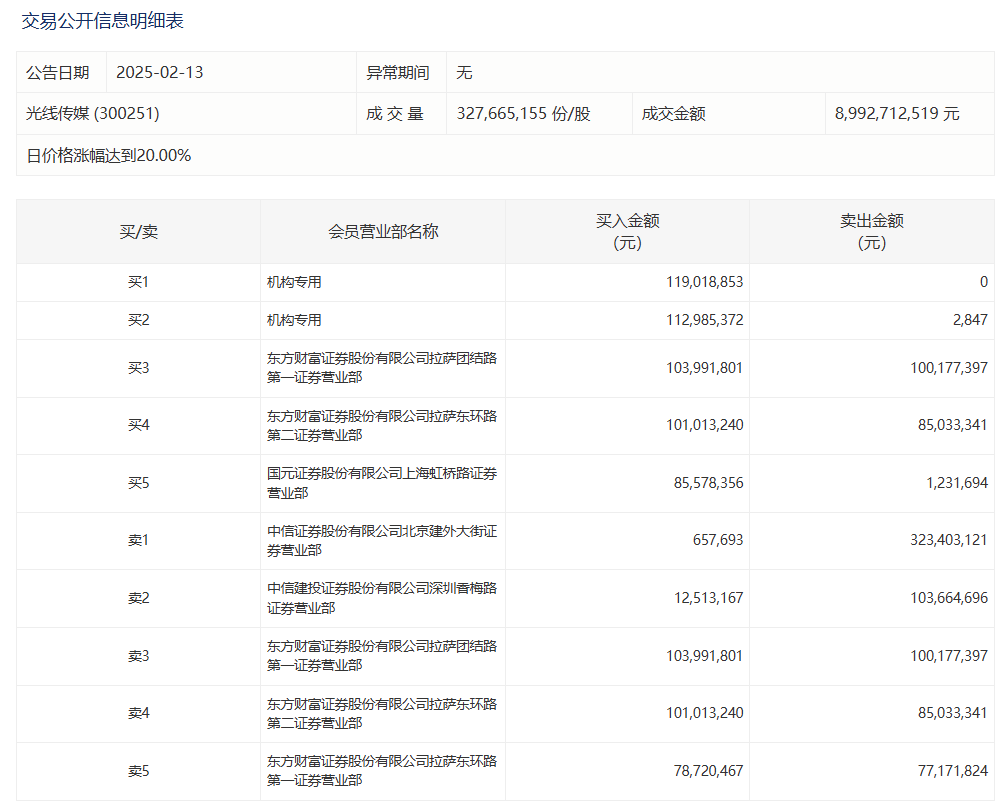This screenshot has width=1006, height=809.
Task: Click the 买入金额(元) column header
Action: pyautogui.click(x=627, y=232)
